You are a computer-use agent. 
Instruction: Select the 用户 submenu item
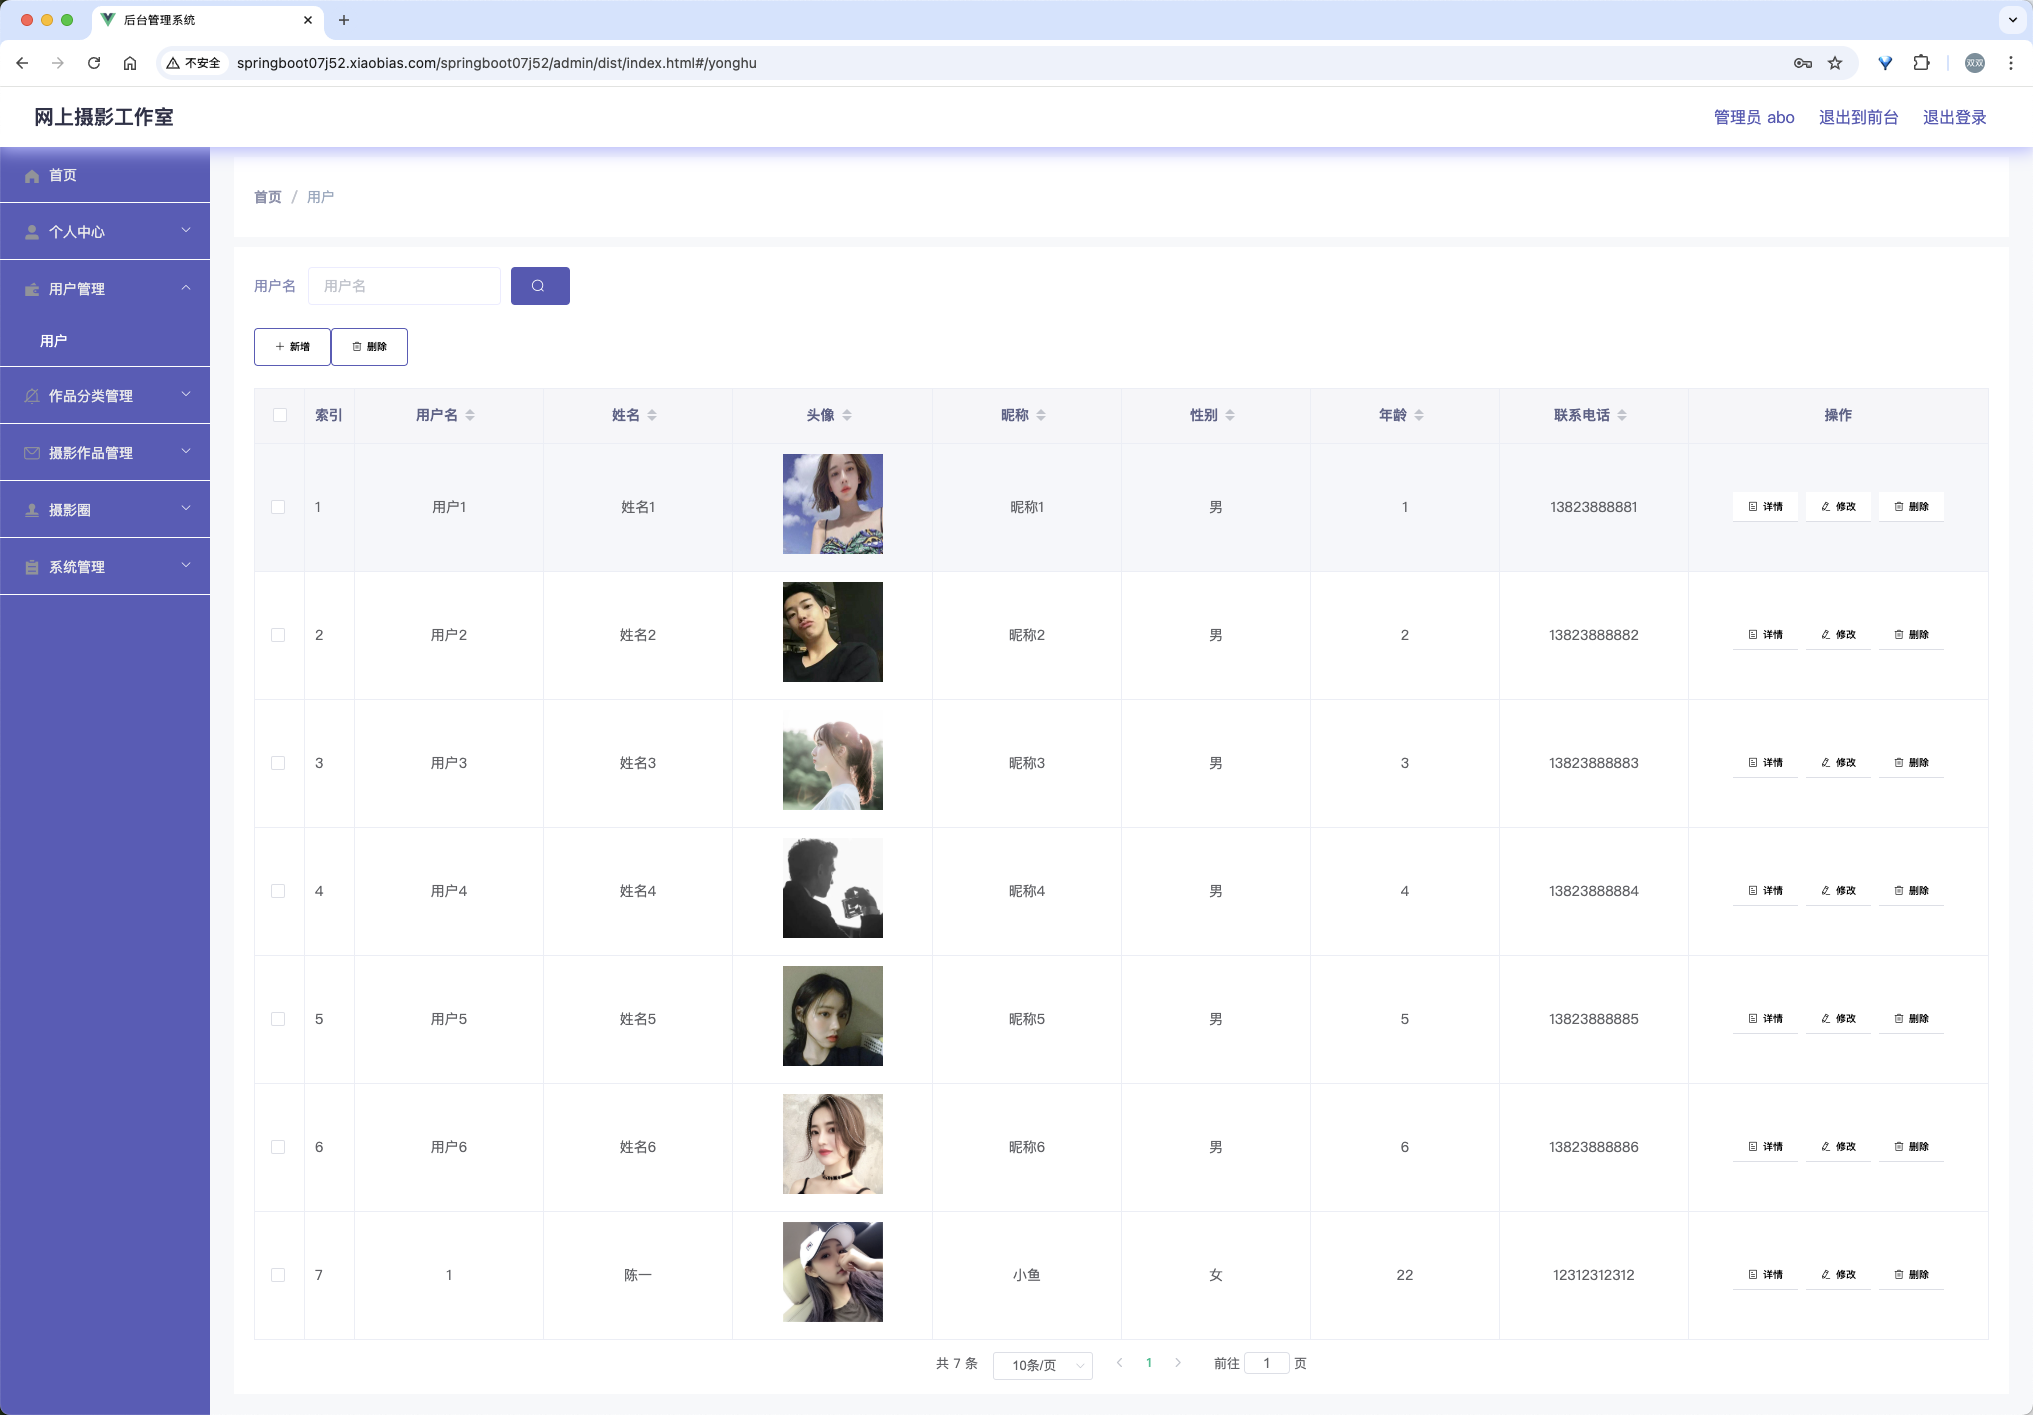(x=105, y=341)
